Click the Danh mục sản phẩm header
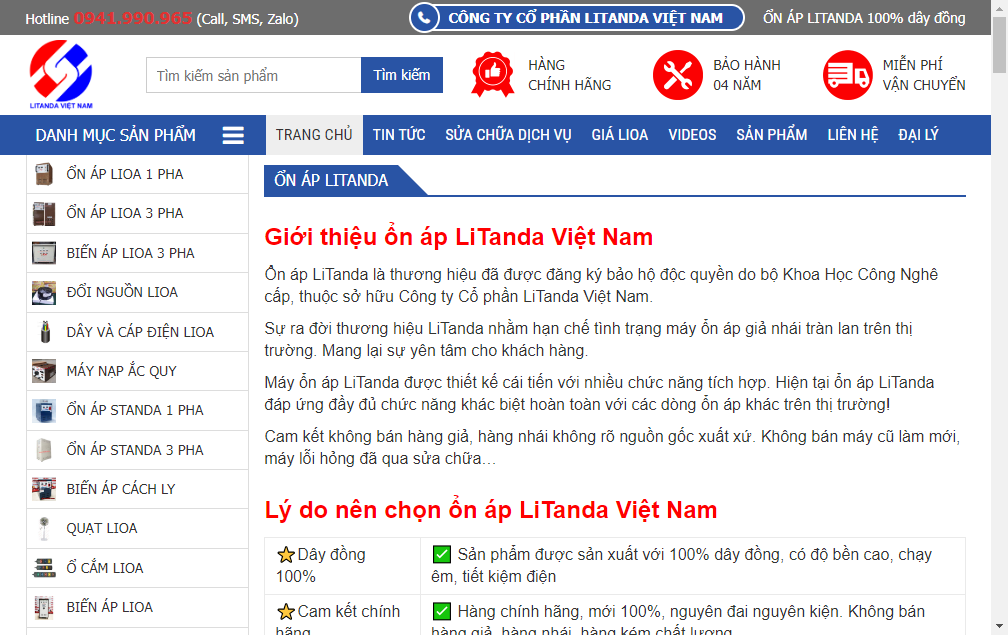The width and height of the screenshot is (1008, 635). coord(116,135)
